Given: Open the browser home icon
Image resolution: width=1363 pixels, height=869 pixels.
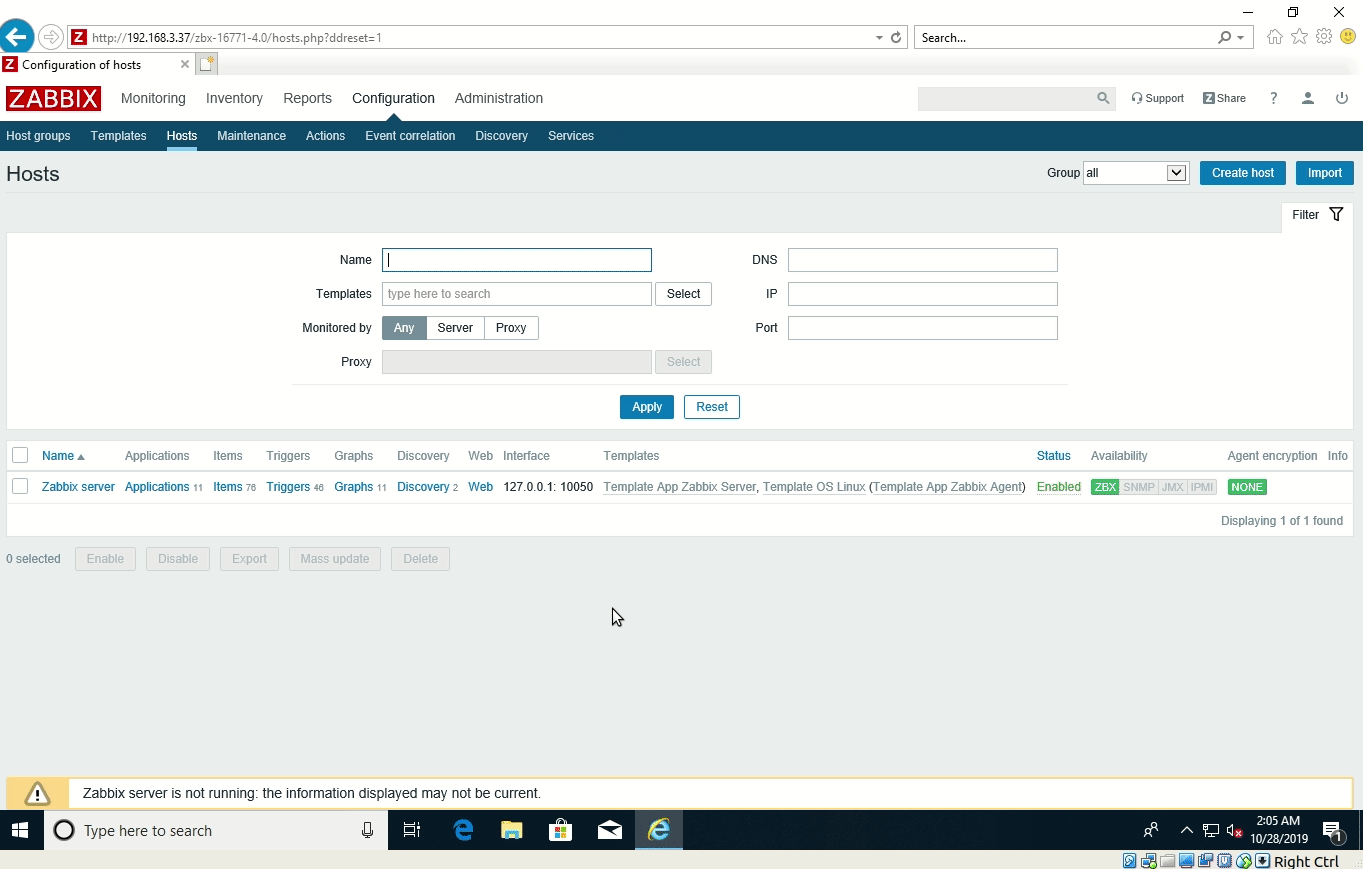Looking at the screenshot, I should click(x=1275, y=37).
